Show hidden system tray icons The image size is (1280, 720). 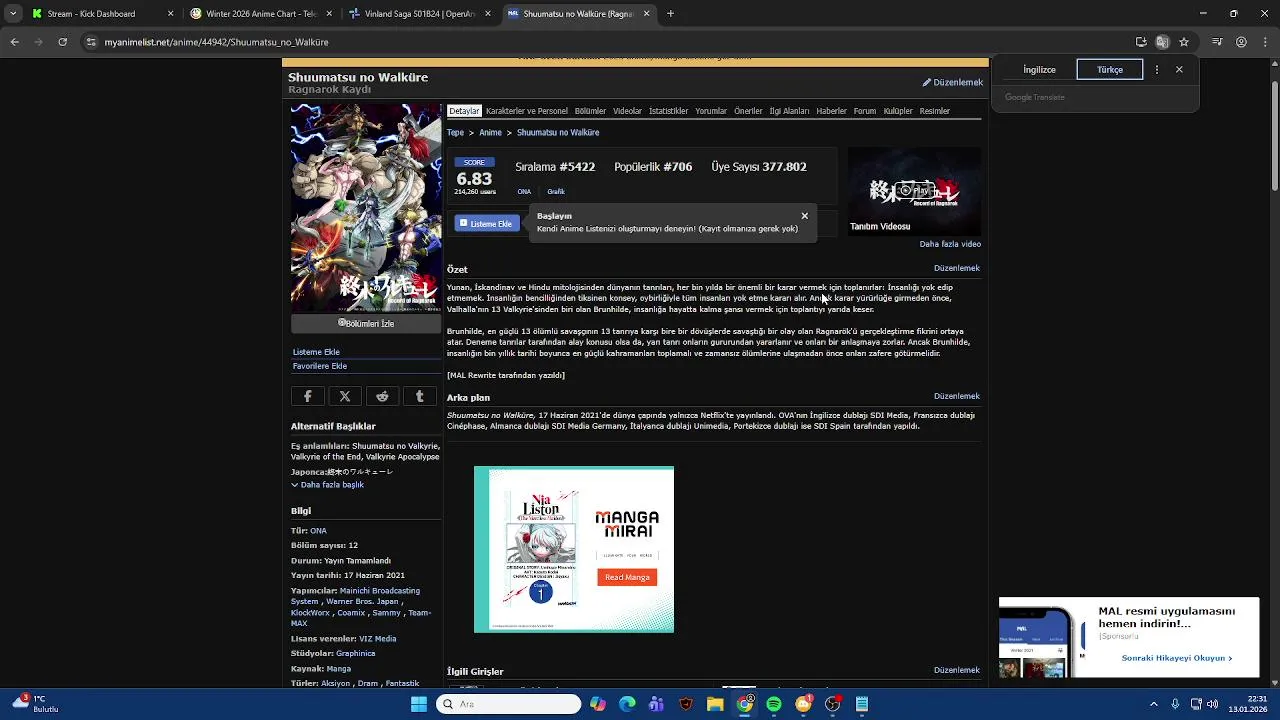(x=1153, y=704)
